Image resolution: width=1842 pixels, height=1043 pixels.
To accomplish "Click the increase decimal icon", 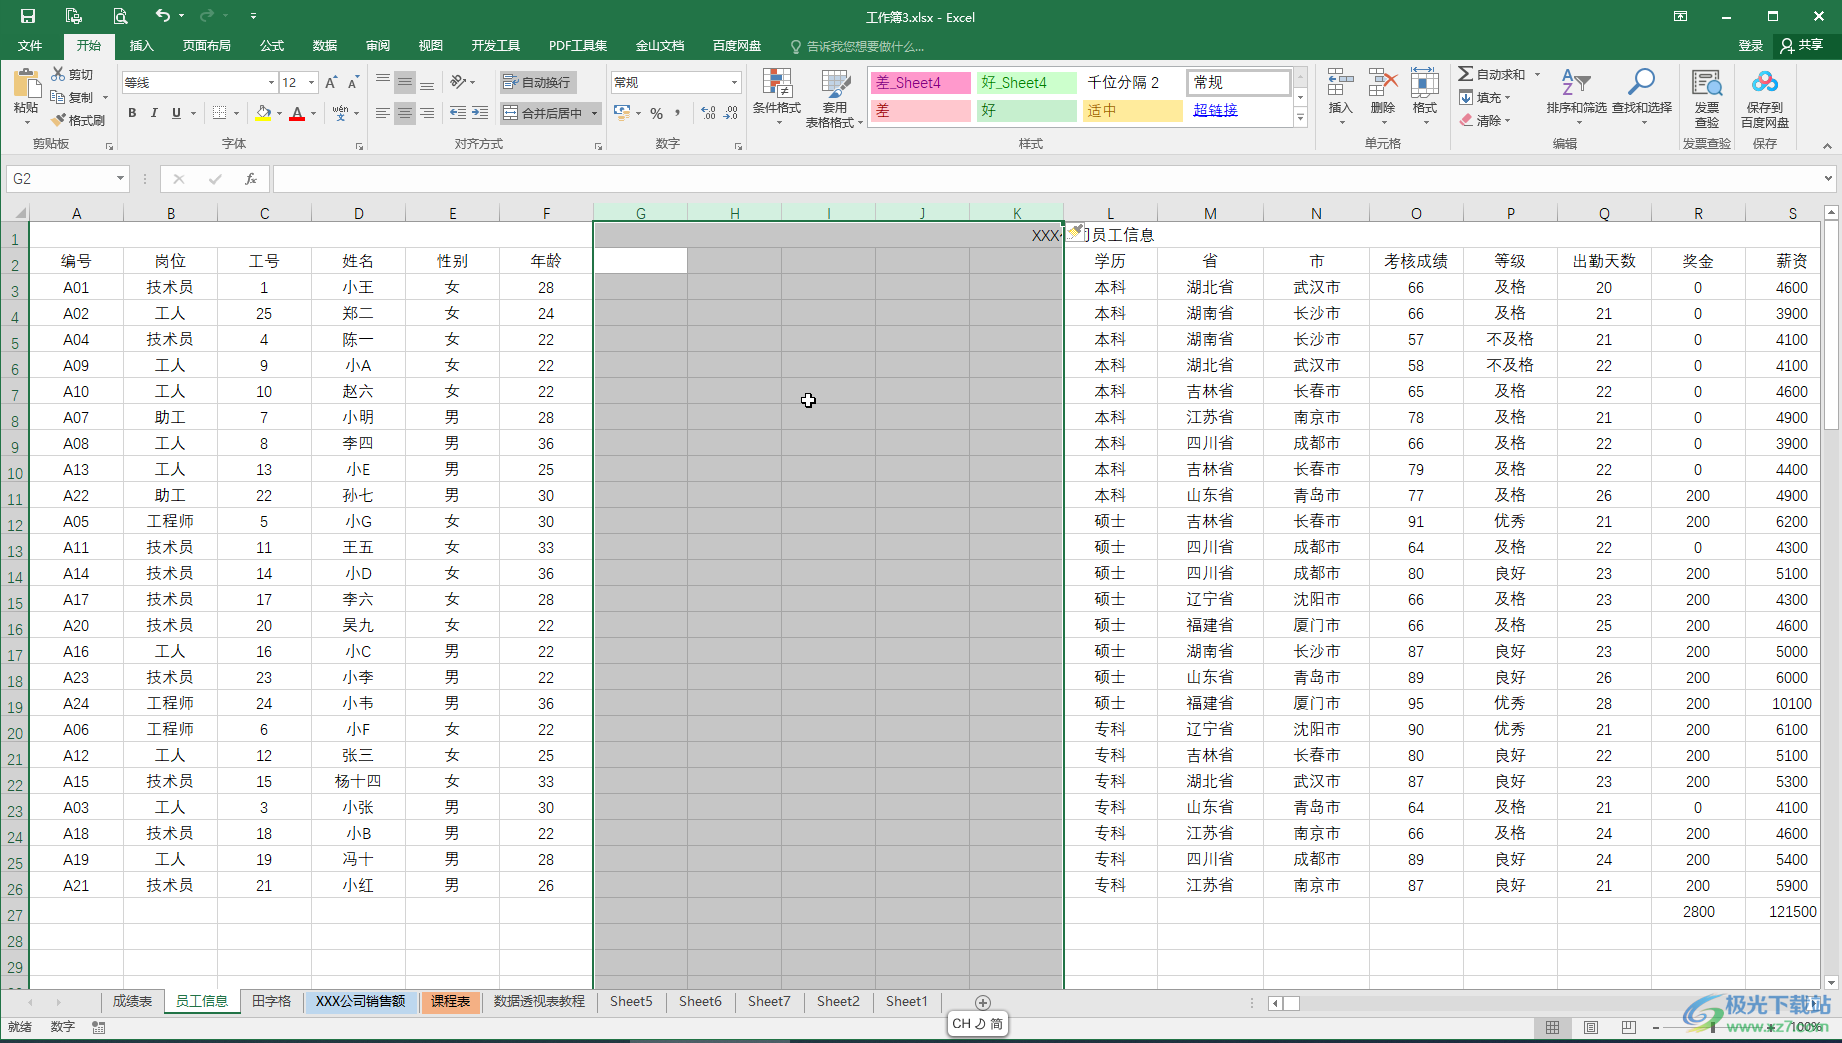I will [709, 113].
